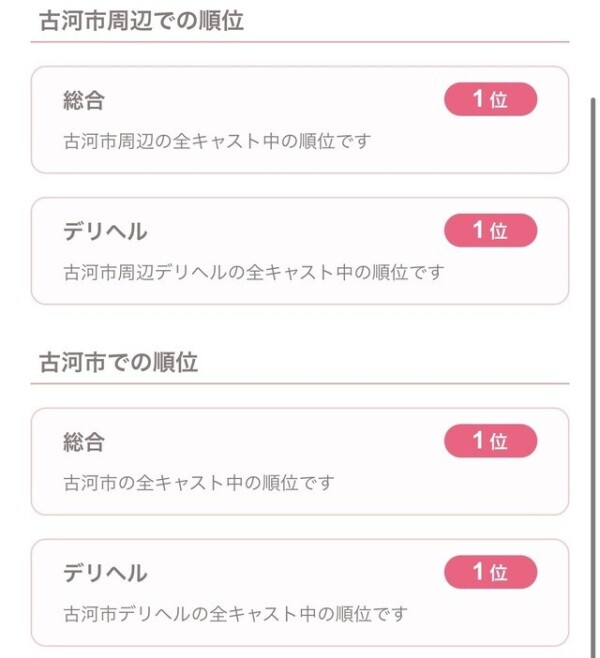
Task: Select the デリヘル title under 古河市周辺での順位
Action: 105,231
